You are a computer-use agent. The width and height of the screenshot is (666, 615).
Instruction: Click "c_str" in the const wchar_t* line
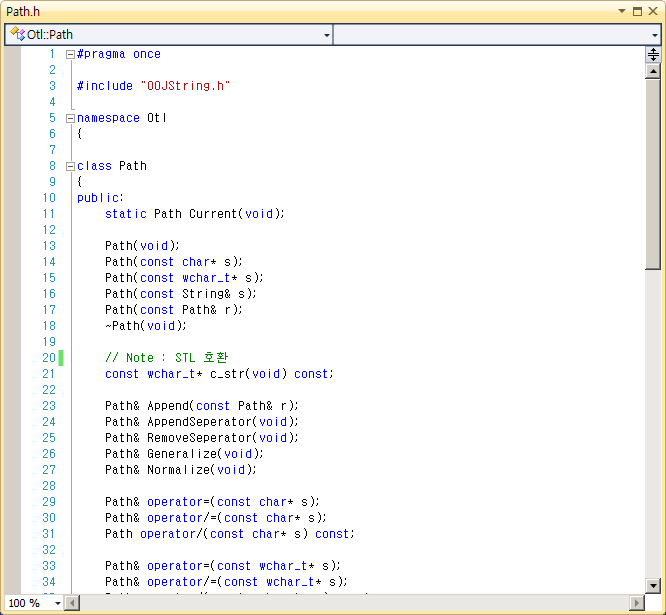(x=227, y=374)
